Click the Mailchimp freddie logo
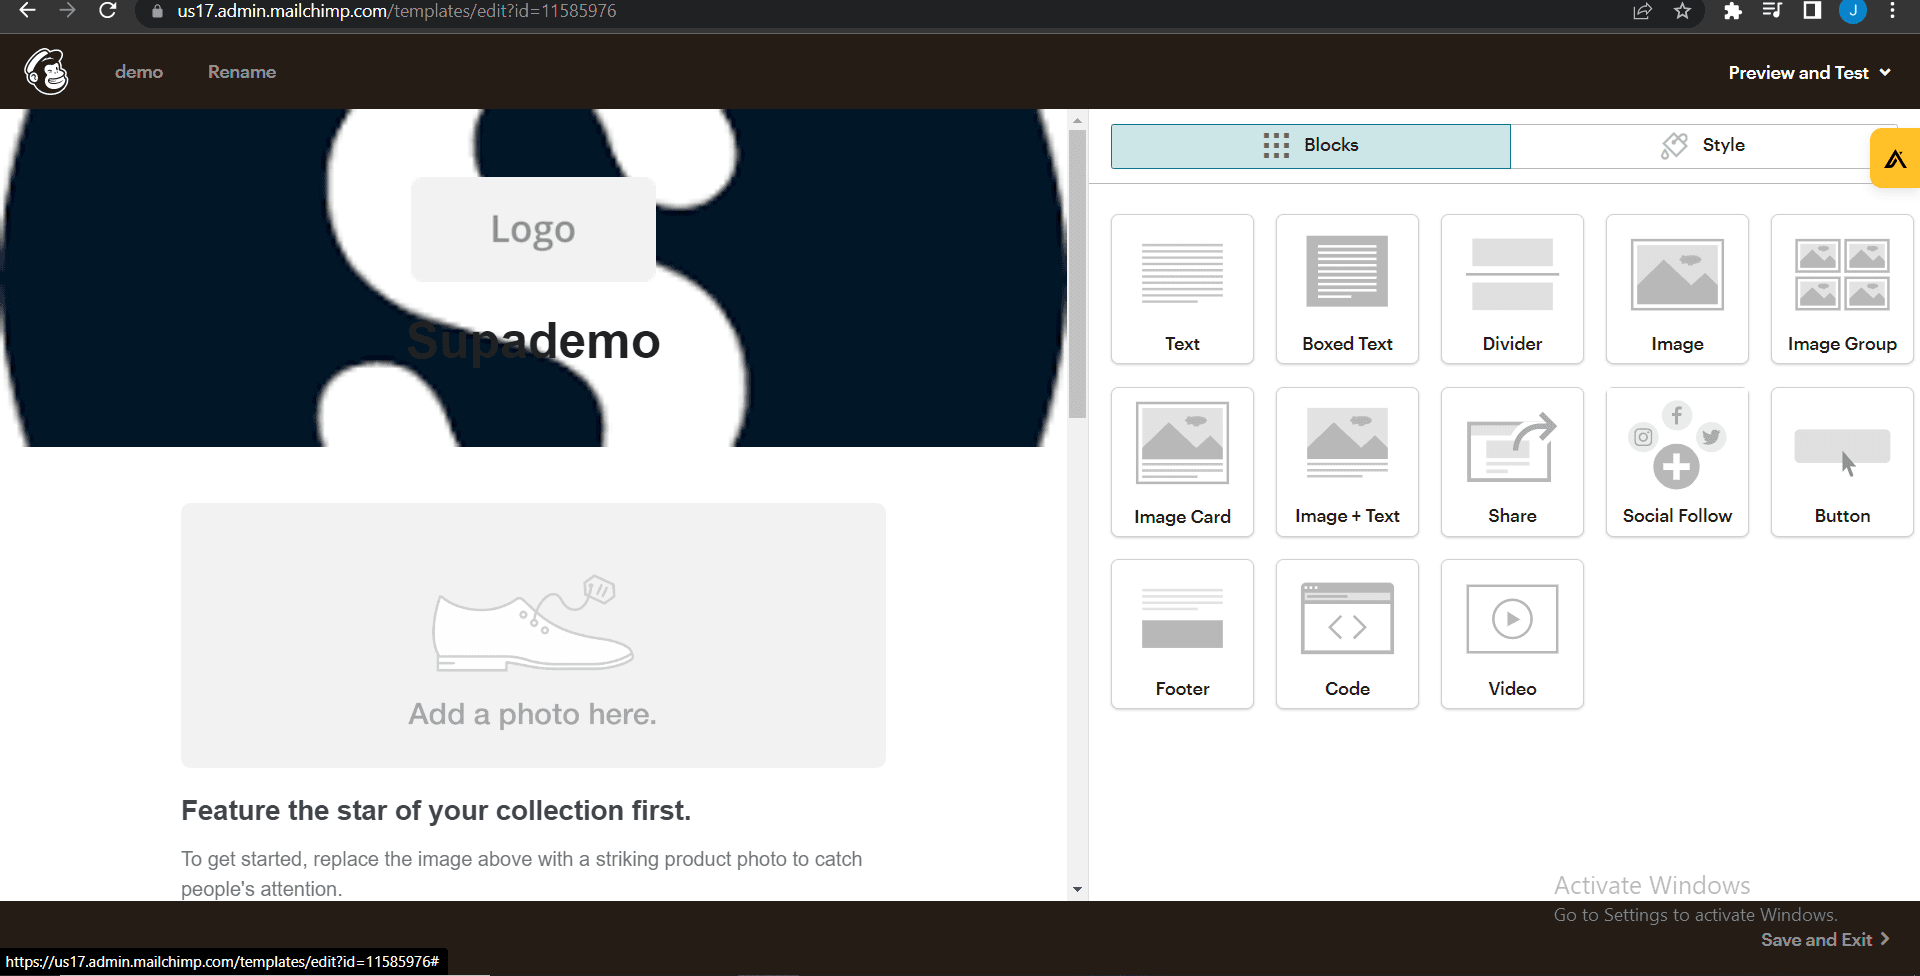Viewport: 1920px width, 976px height. (x=45, y=71)
